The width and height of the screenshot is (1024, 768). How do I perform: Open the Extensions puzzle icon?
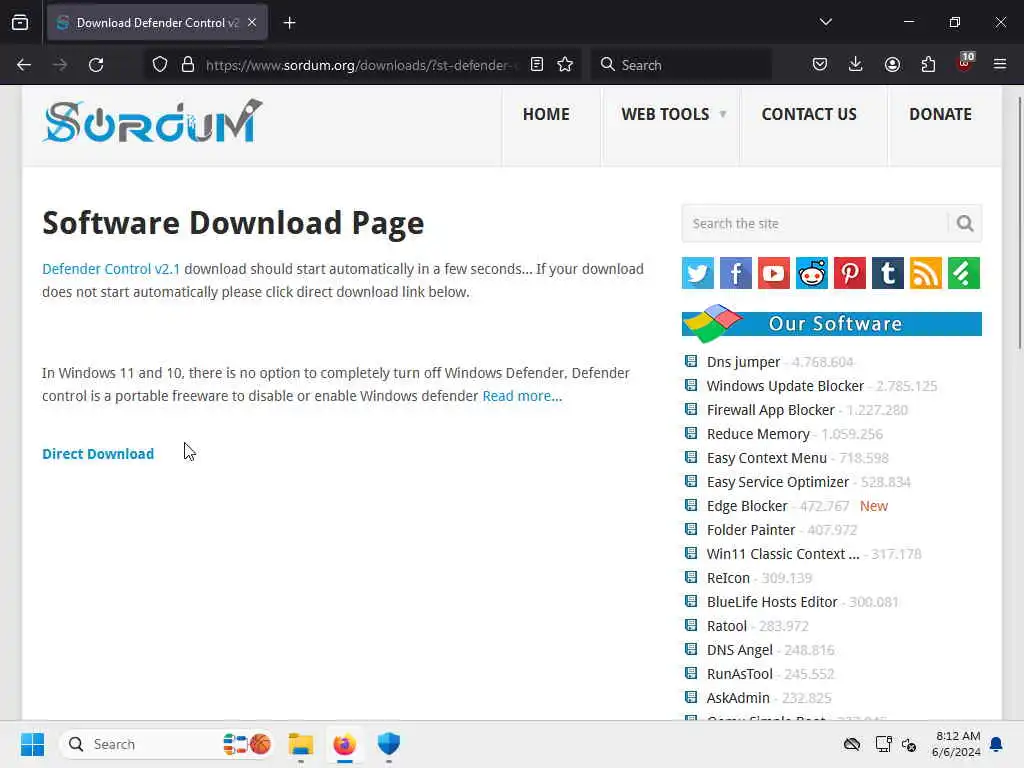928,65
